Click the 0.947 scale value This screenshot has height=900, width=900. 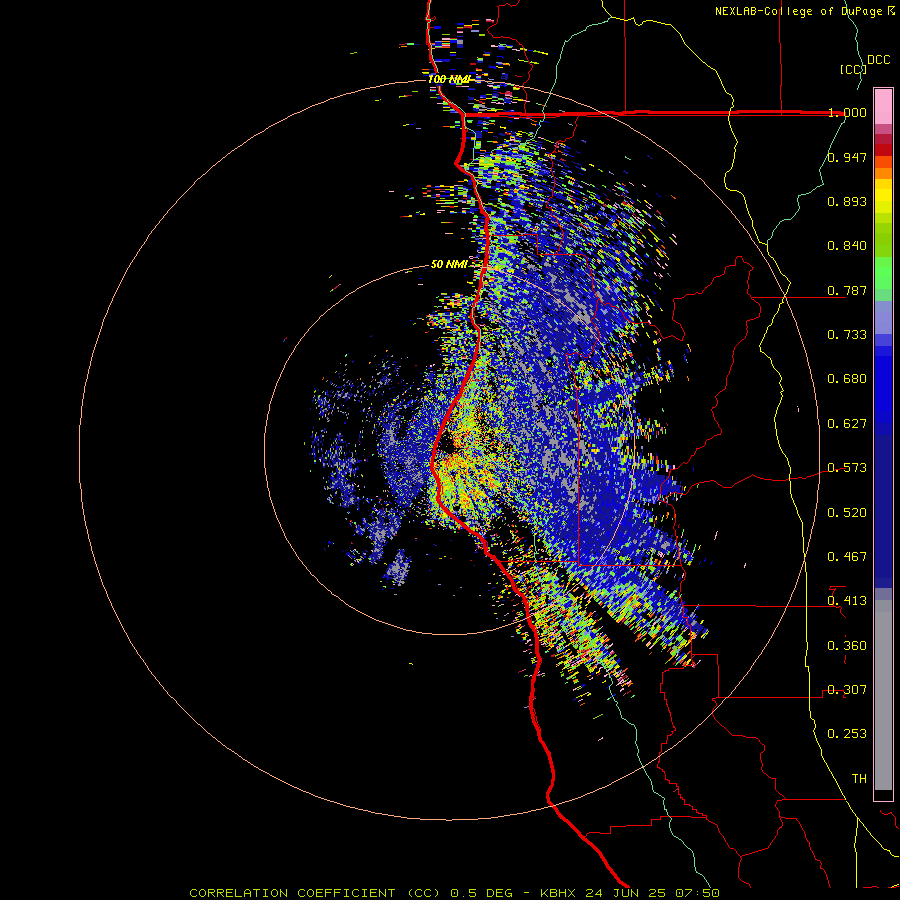pos(847,157)
